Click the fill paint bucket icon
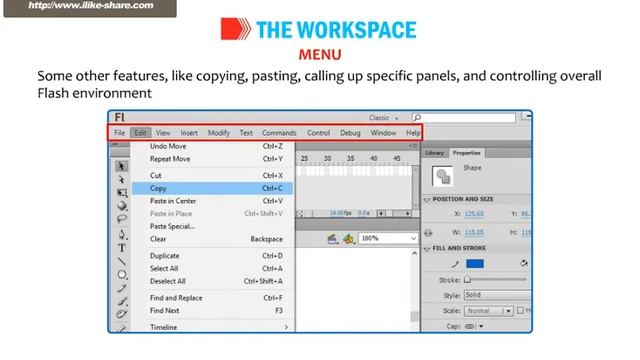The height and width of the screenshot is (360, 640). click(524, 264)
